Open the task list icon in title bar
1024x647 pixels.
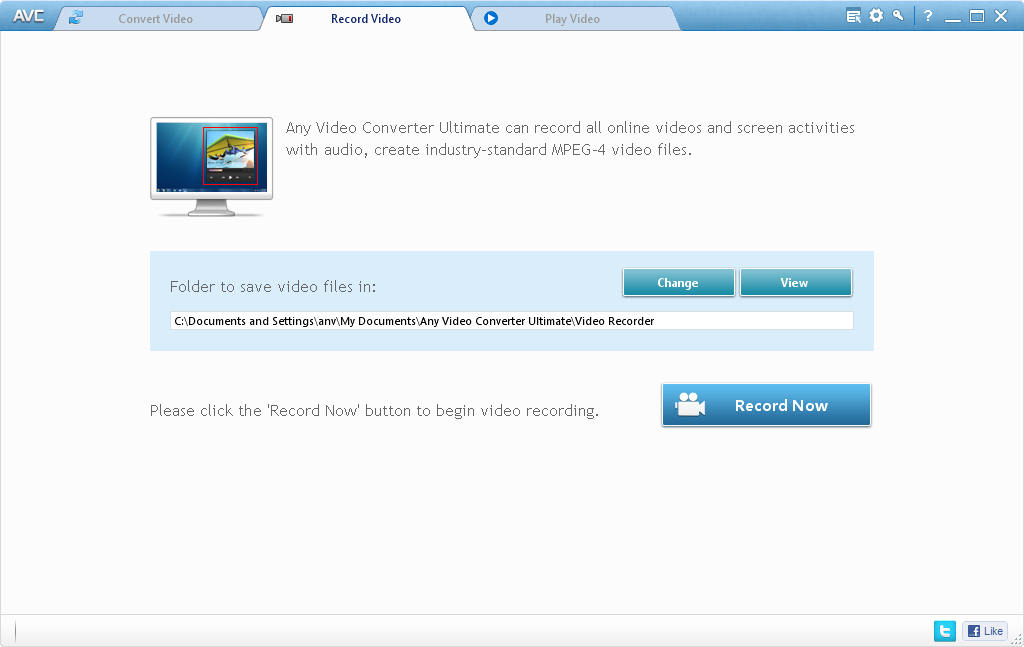point(853,16)
